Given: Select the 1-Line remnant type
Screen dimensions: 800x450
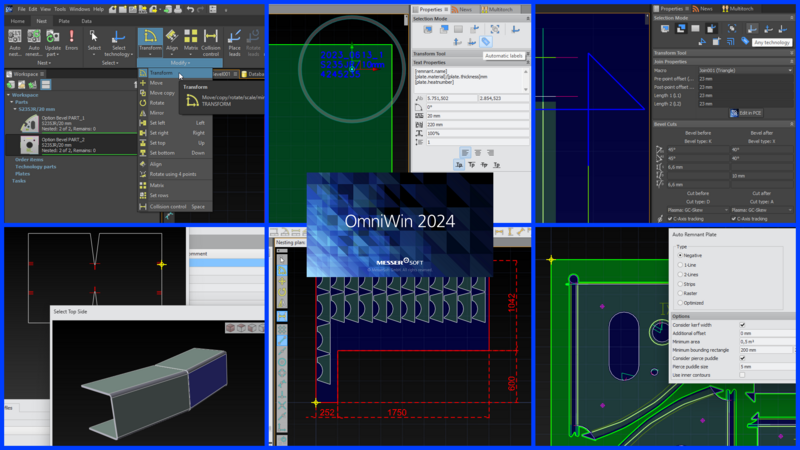Looking at the screenshot, I should click(680, 265).
